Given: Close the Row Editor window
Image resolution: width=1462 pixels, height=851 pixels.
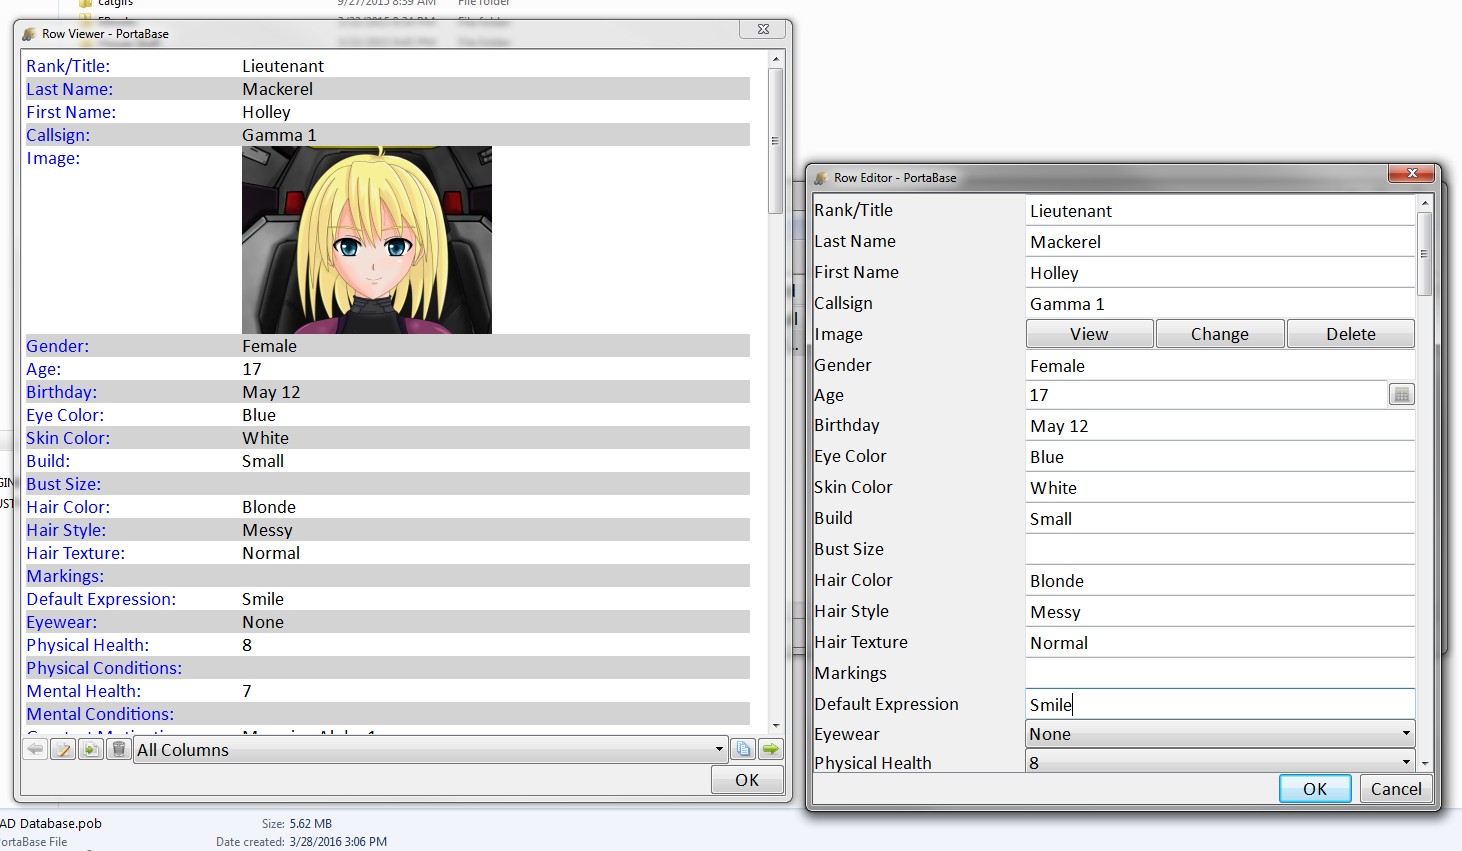Looking at the screenshot, I should tap(1412, 174).
